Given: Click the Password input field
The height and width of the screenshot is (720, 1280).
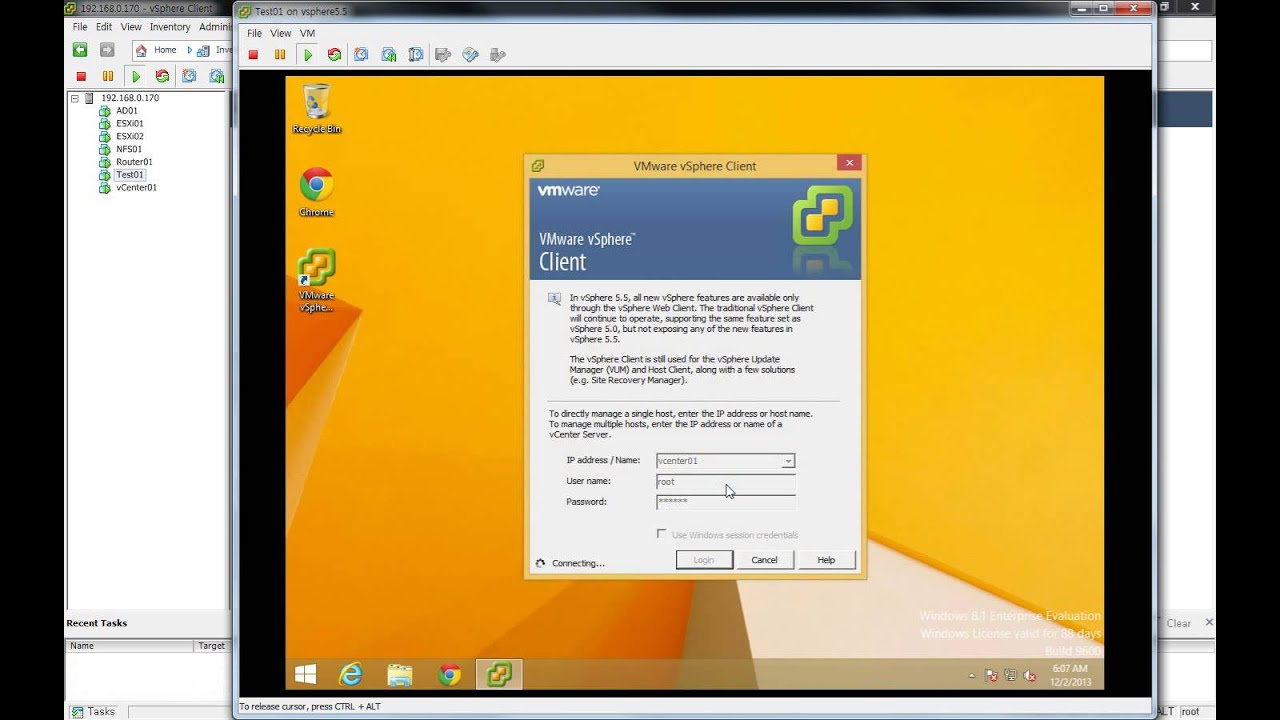Looking at the screenshot, I should pos(726,502).
